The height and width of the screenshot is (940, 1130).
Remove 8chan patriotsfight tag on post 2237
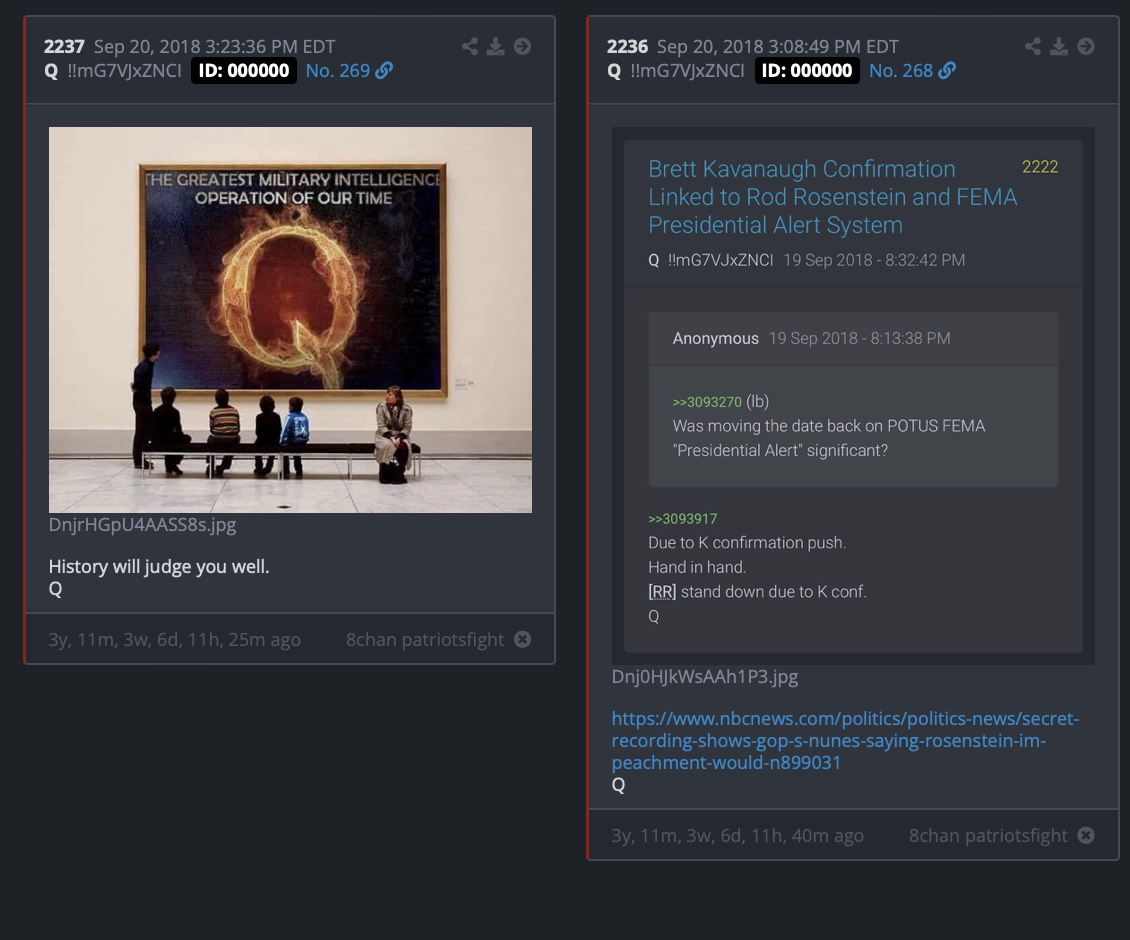point(522,639)
